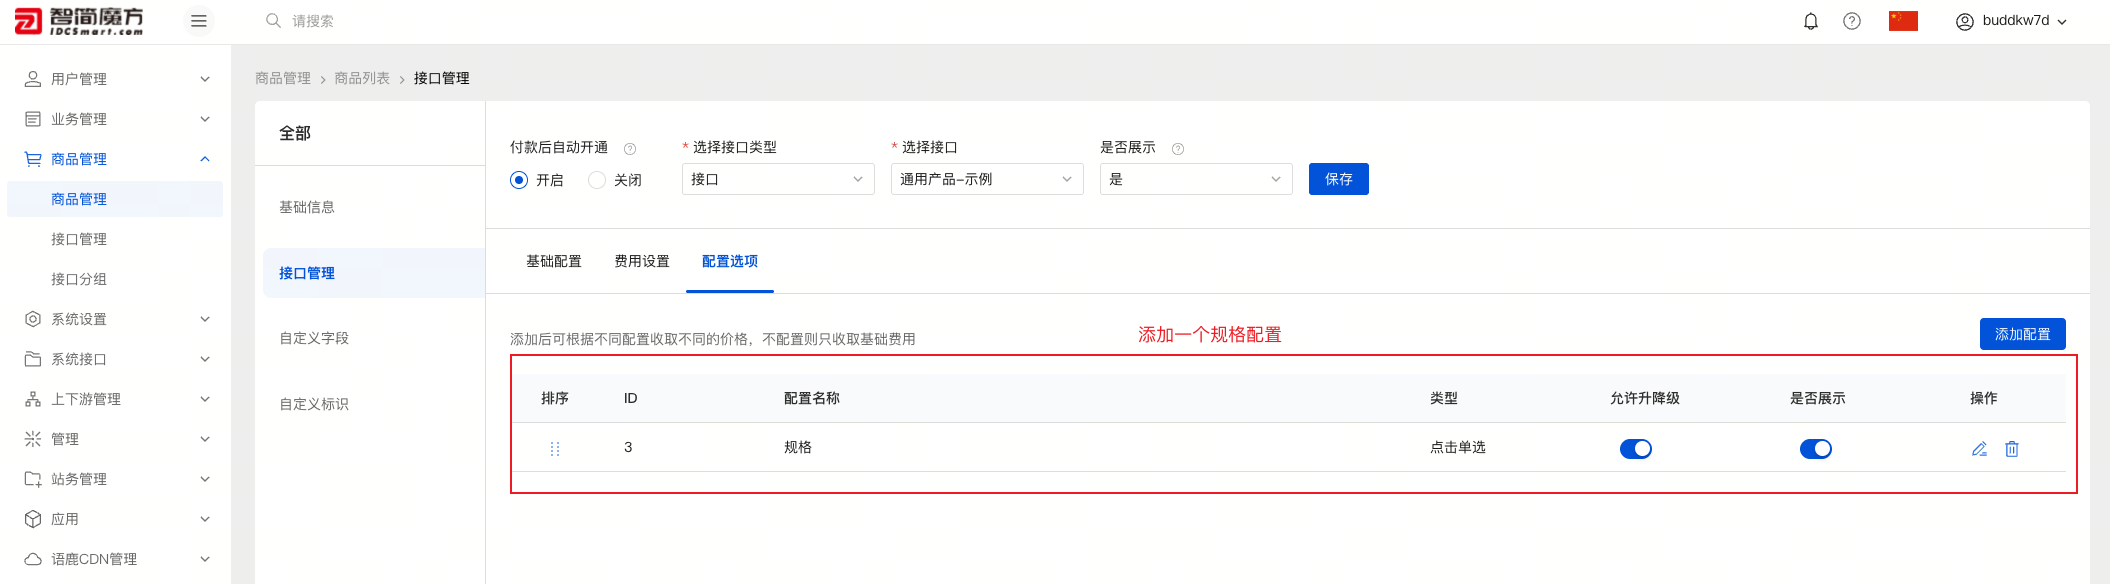
Task: Click the help icon beside 付款后自动开通
Action: (630, 149)
